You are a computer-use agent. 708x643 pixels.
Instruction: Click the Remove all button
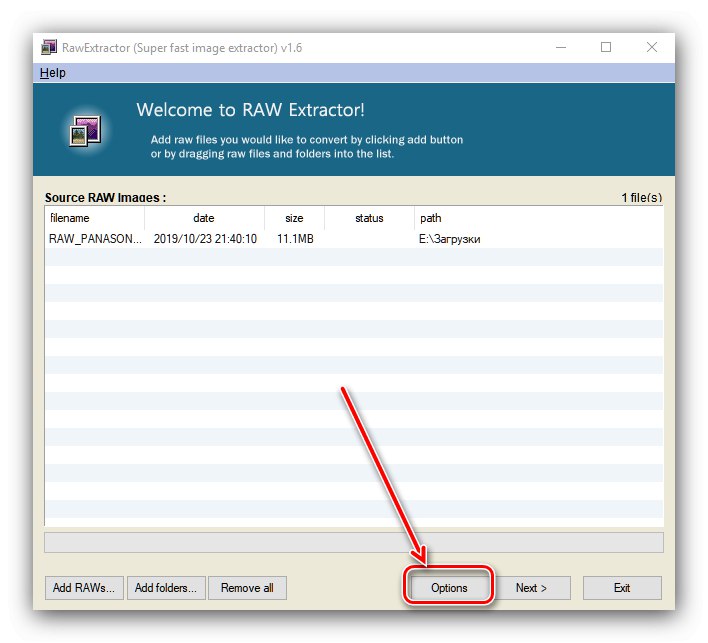click(247, 587)
